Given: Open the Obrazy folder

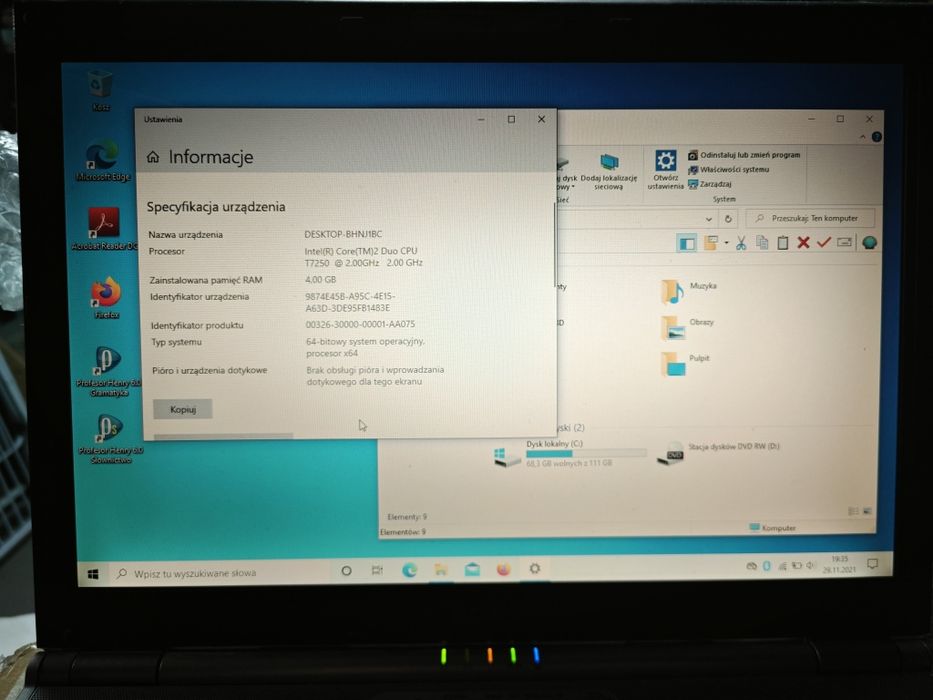Looking at the screenshot, I should click(x=687, y=327).
